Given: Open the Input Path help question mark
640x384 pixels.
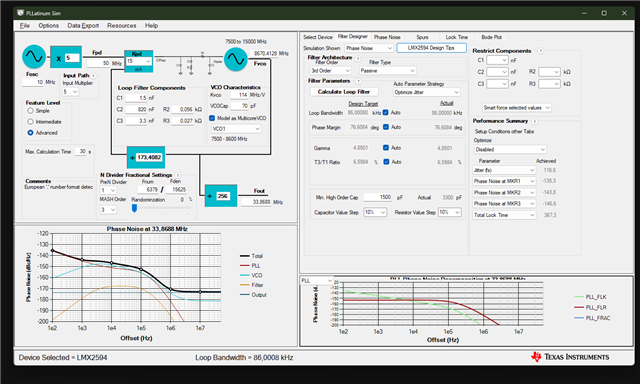Looking at the screenshot, I should click(93, 75).
